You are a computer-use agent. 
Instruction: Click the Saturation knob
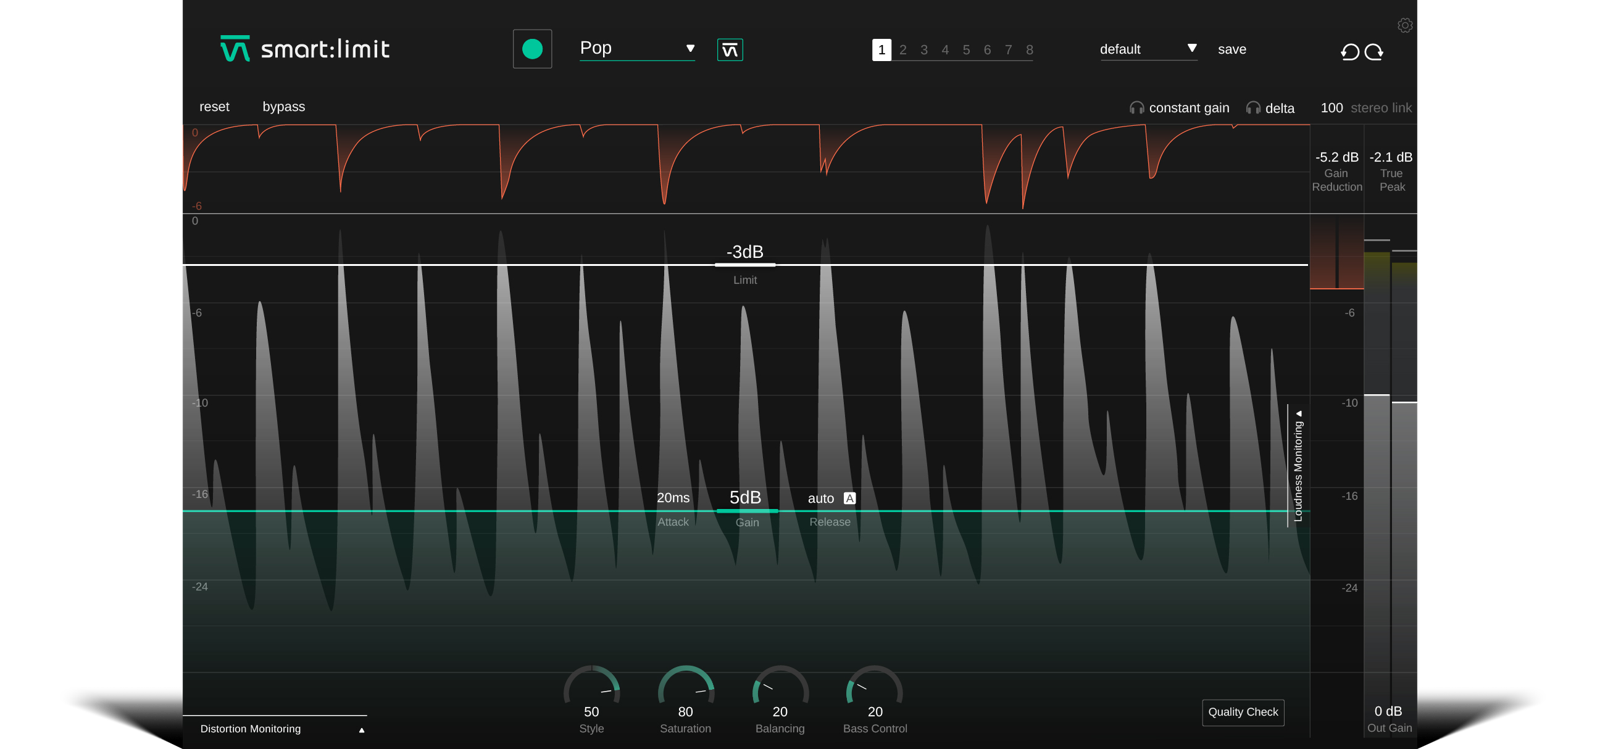click(686, 686)
